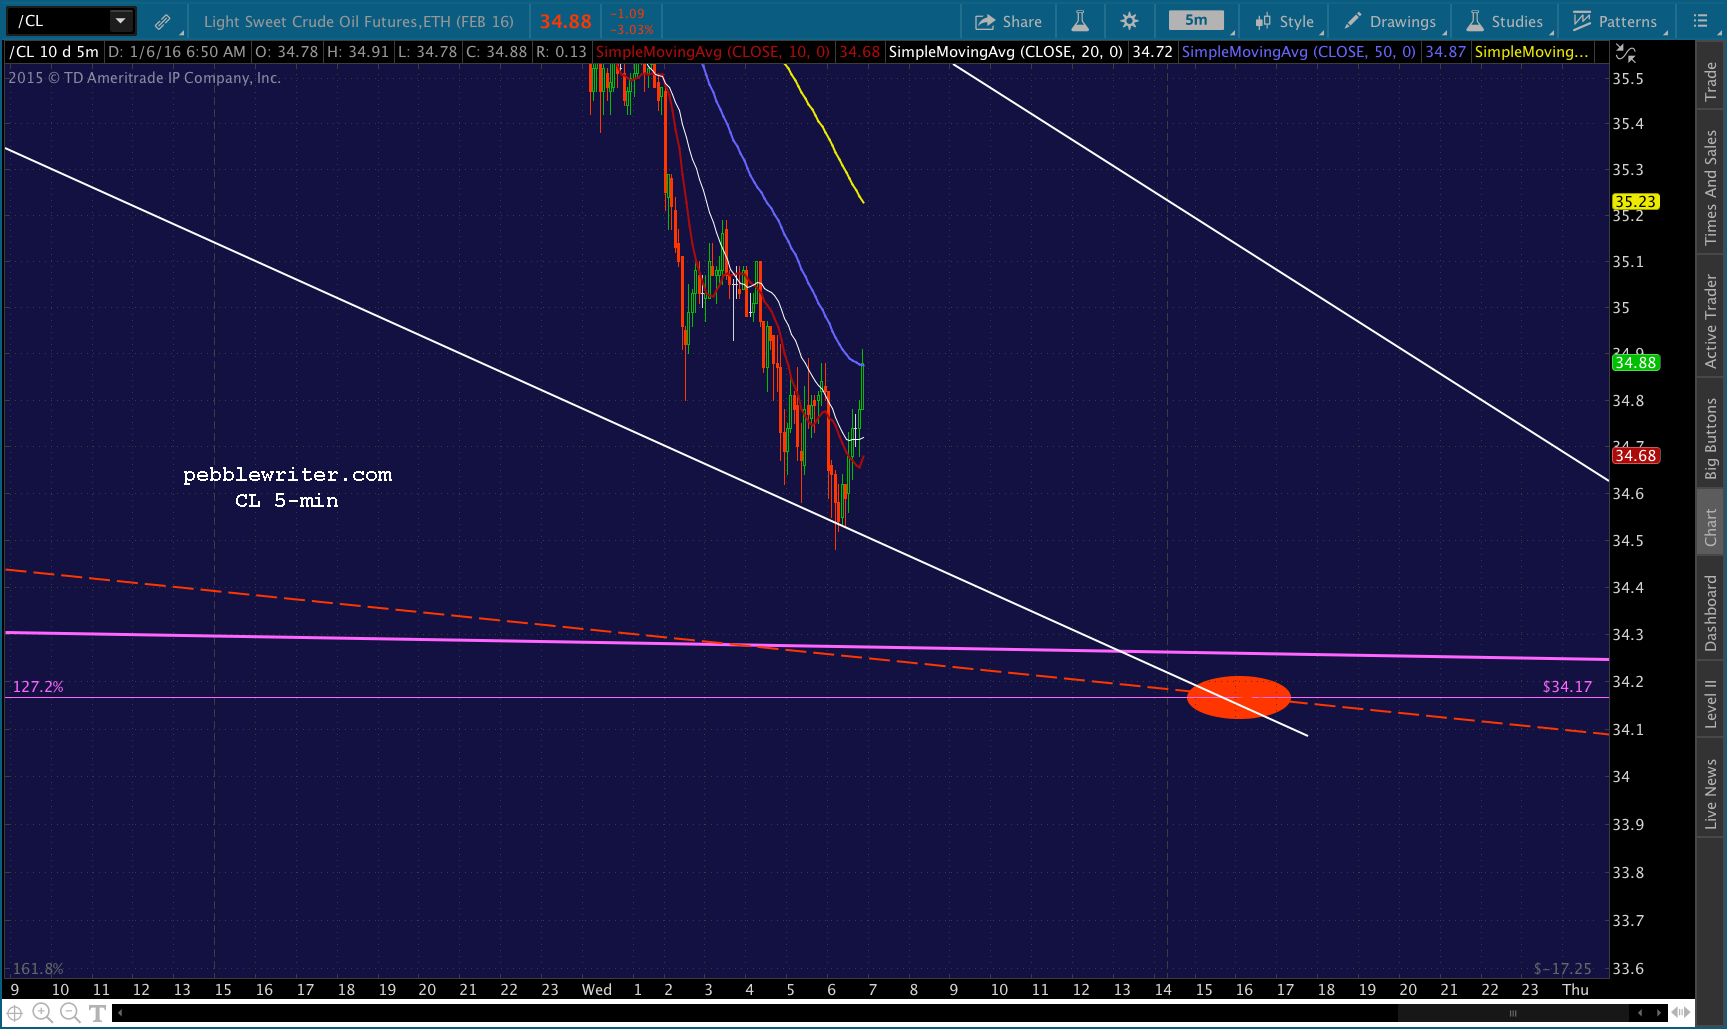Click the truncated yellow SimpleMoving... study label

tap(1531, 52)
